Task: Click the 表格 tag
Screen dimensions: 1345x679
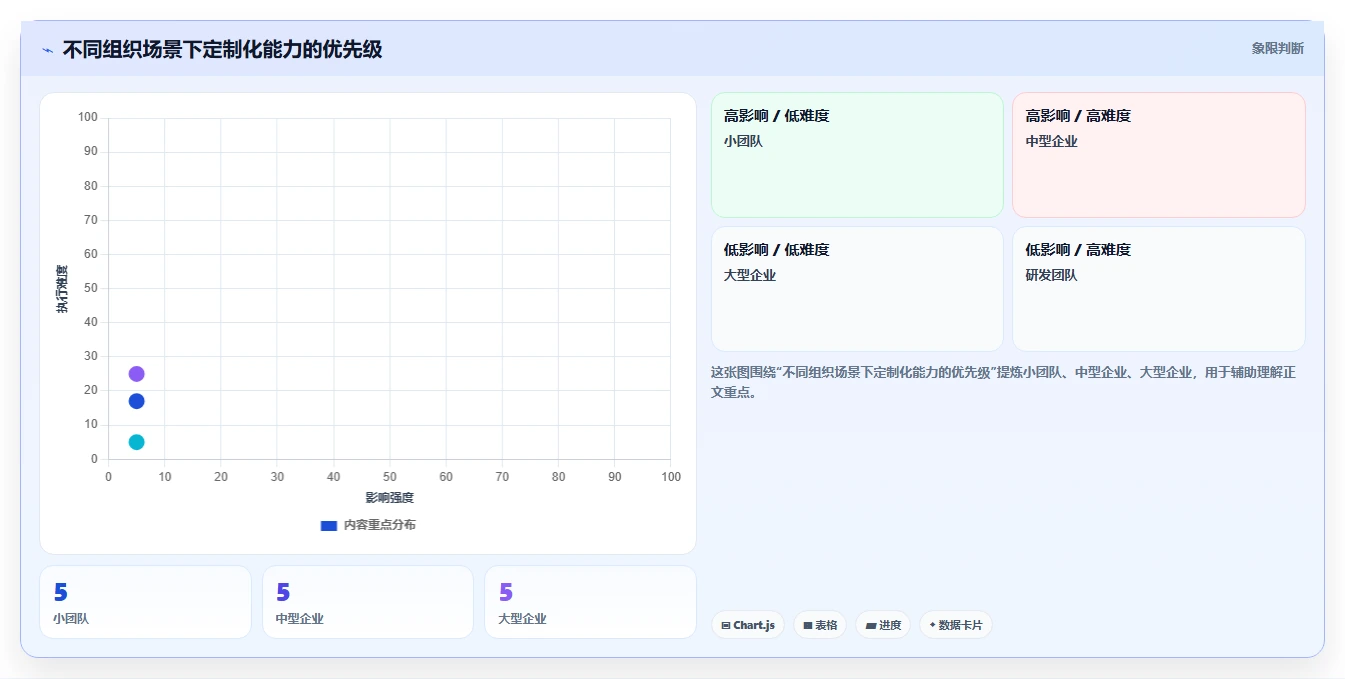Action: click(820, 625)
